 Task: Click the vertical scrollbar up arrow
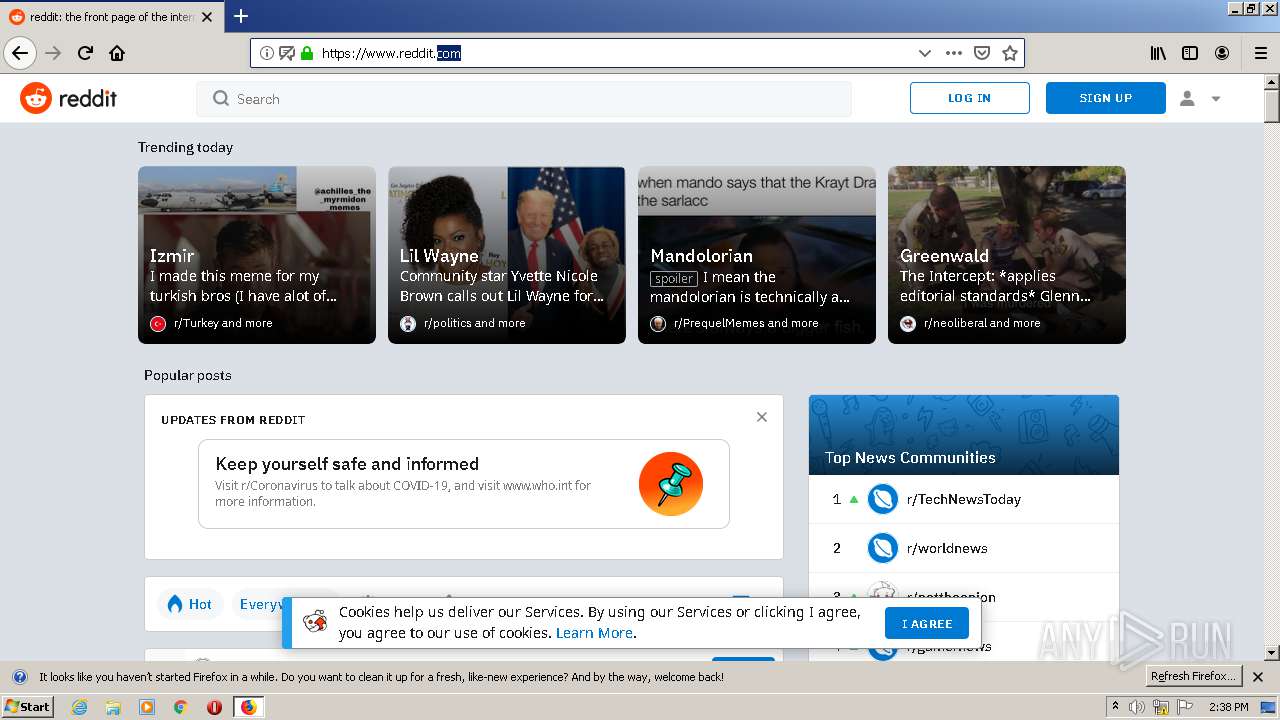(x=1272, y=82)
